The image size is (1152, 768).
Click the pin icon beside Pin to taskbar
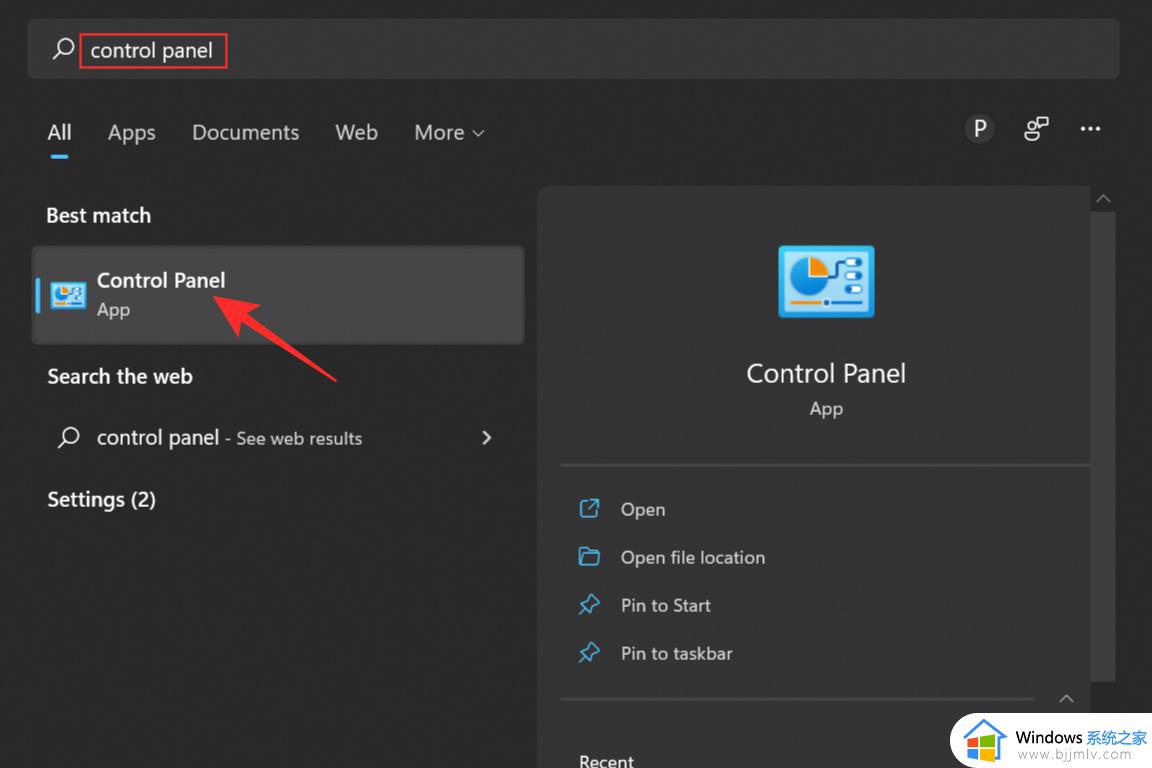(589, 653)
